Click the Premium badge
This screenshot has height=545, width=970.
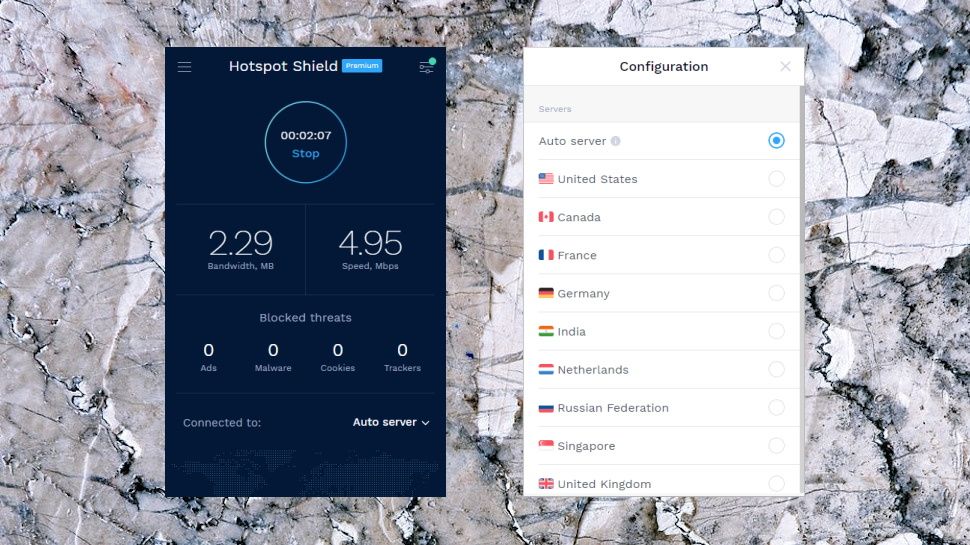(362, 66)
